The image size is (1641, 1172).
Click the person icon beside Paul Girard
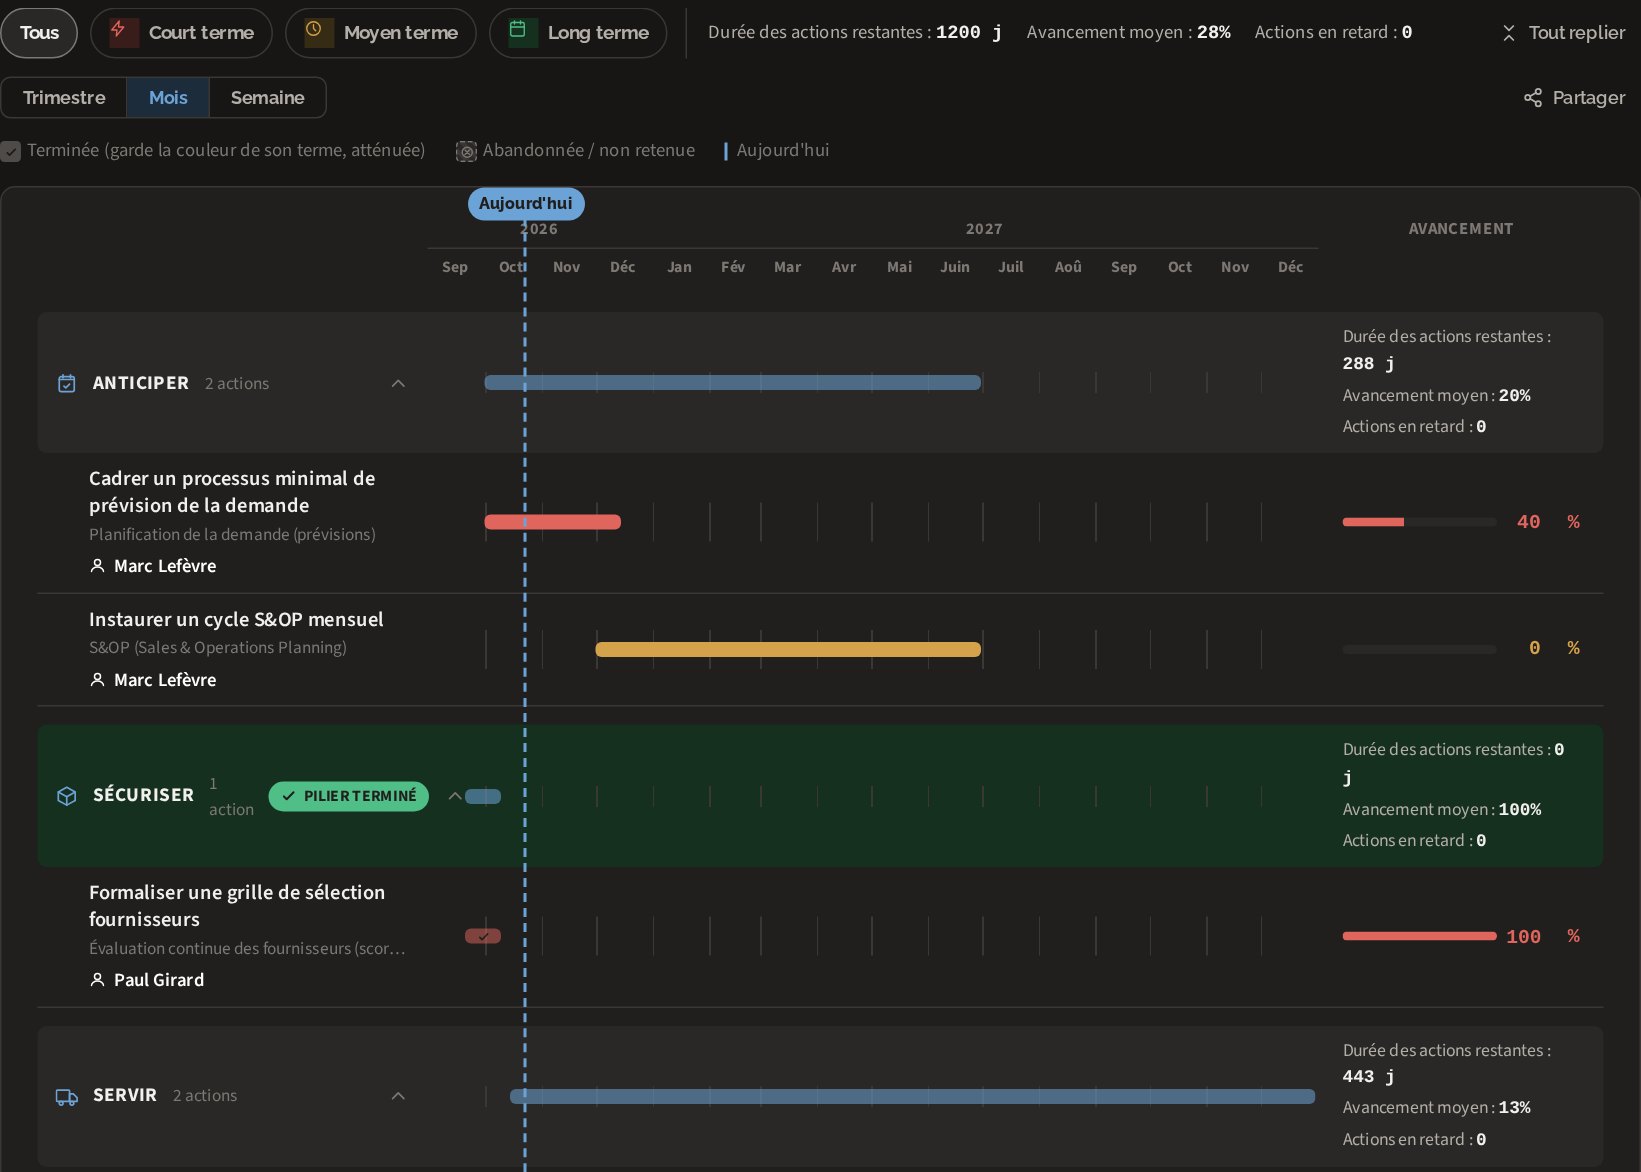point(98,980)
